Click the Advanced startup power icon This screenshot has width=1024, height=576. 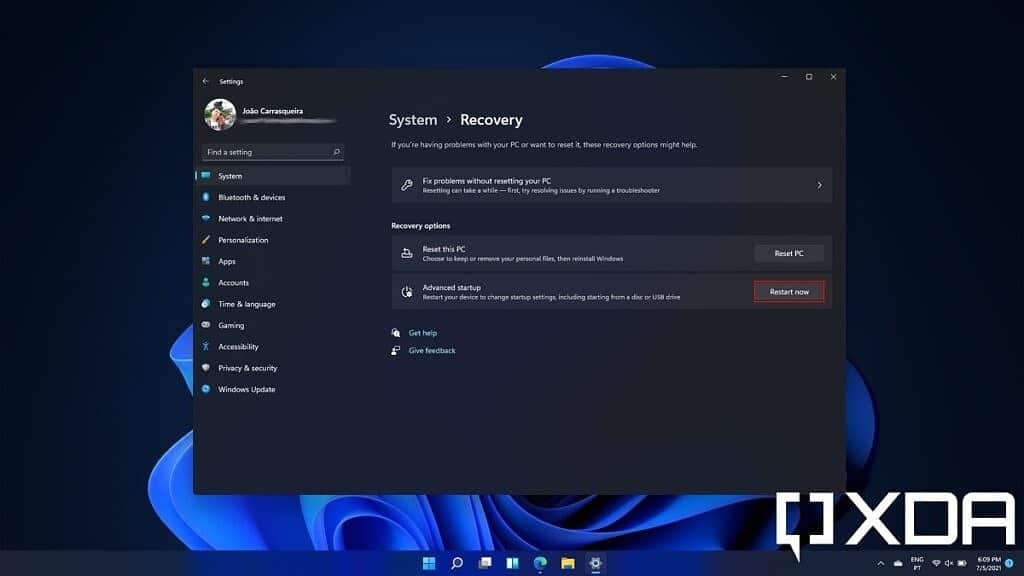[x=407, y=292]
